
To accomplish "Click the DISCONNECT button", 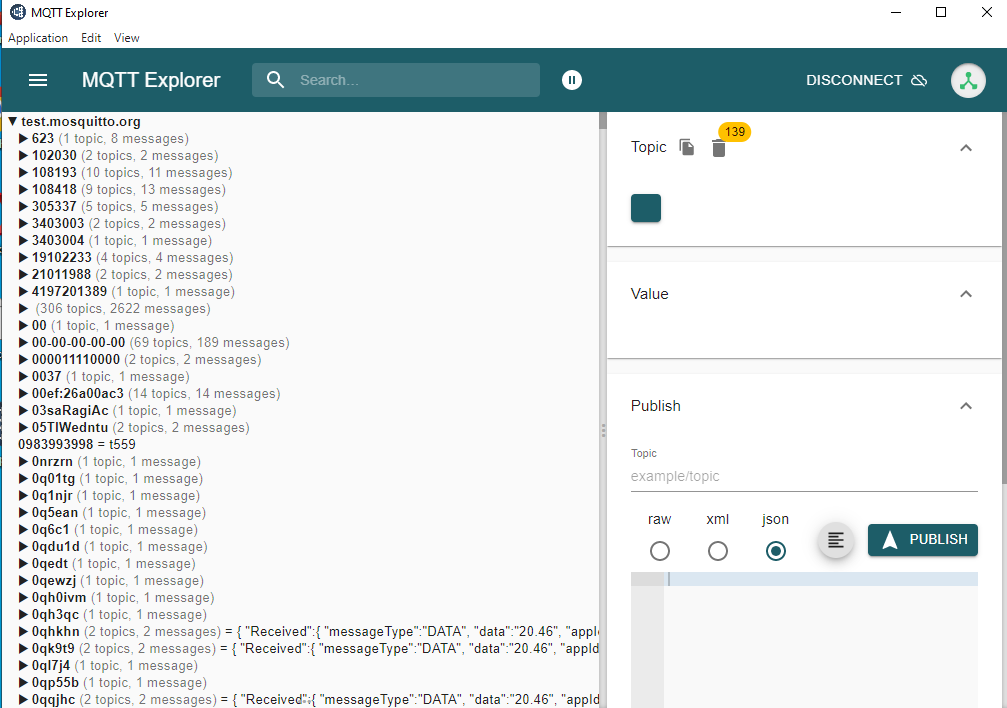I will tap(866, 80).
